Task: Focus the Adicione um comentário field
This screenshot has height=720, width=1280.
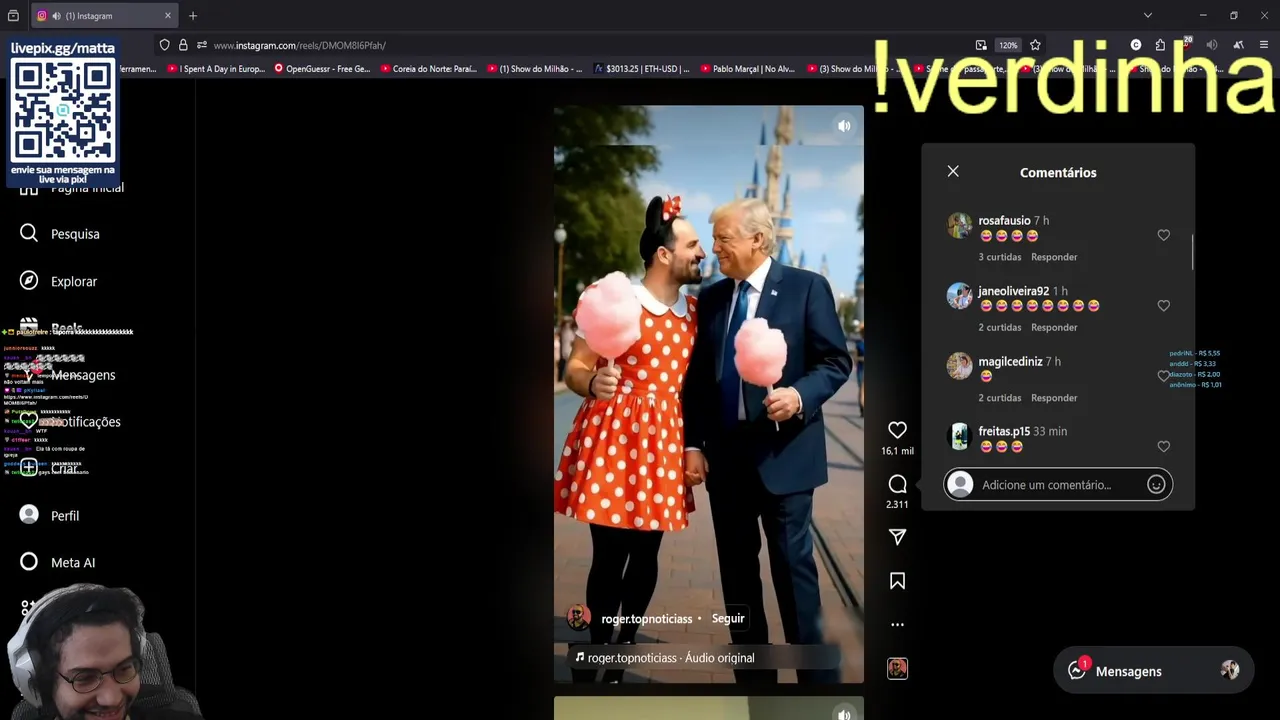Action: pos(1058,485)
